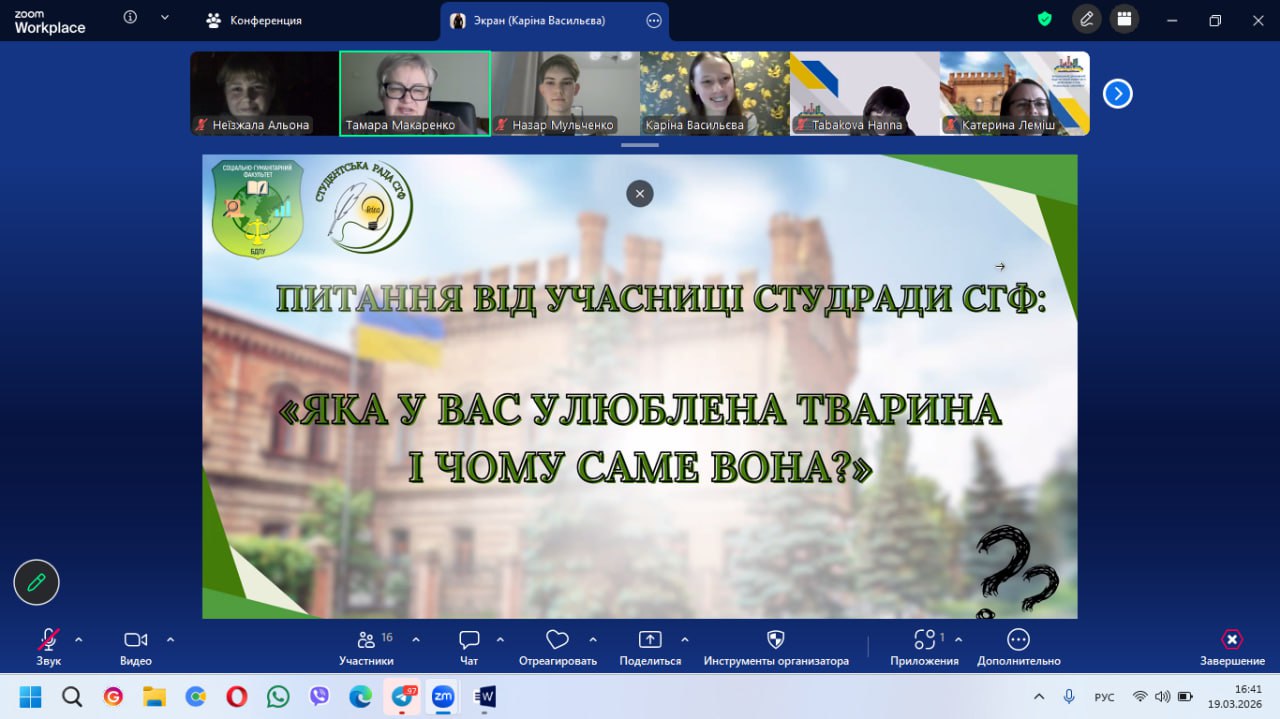Screen dimensions: 1280x719
Task: Open the Чат chat panel
Action: coord(469,640)
